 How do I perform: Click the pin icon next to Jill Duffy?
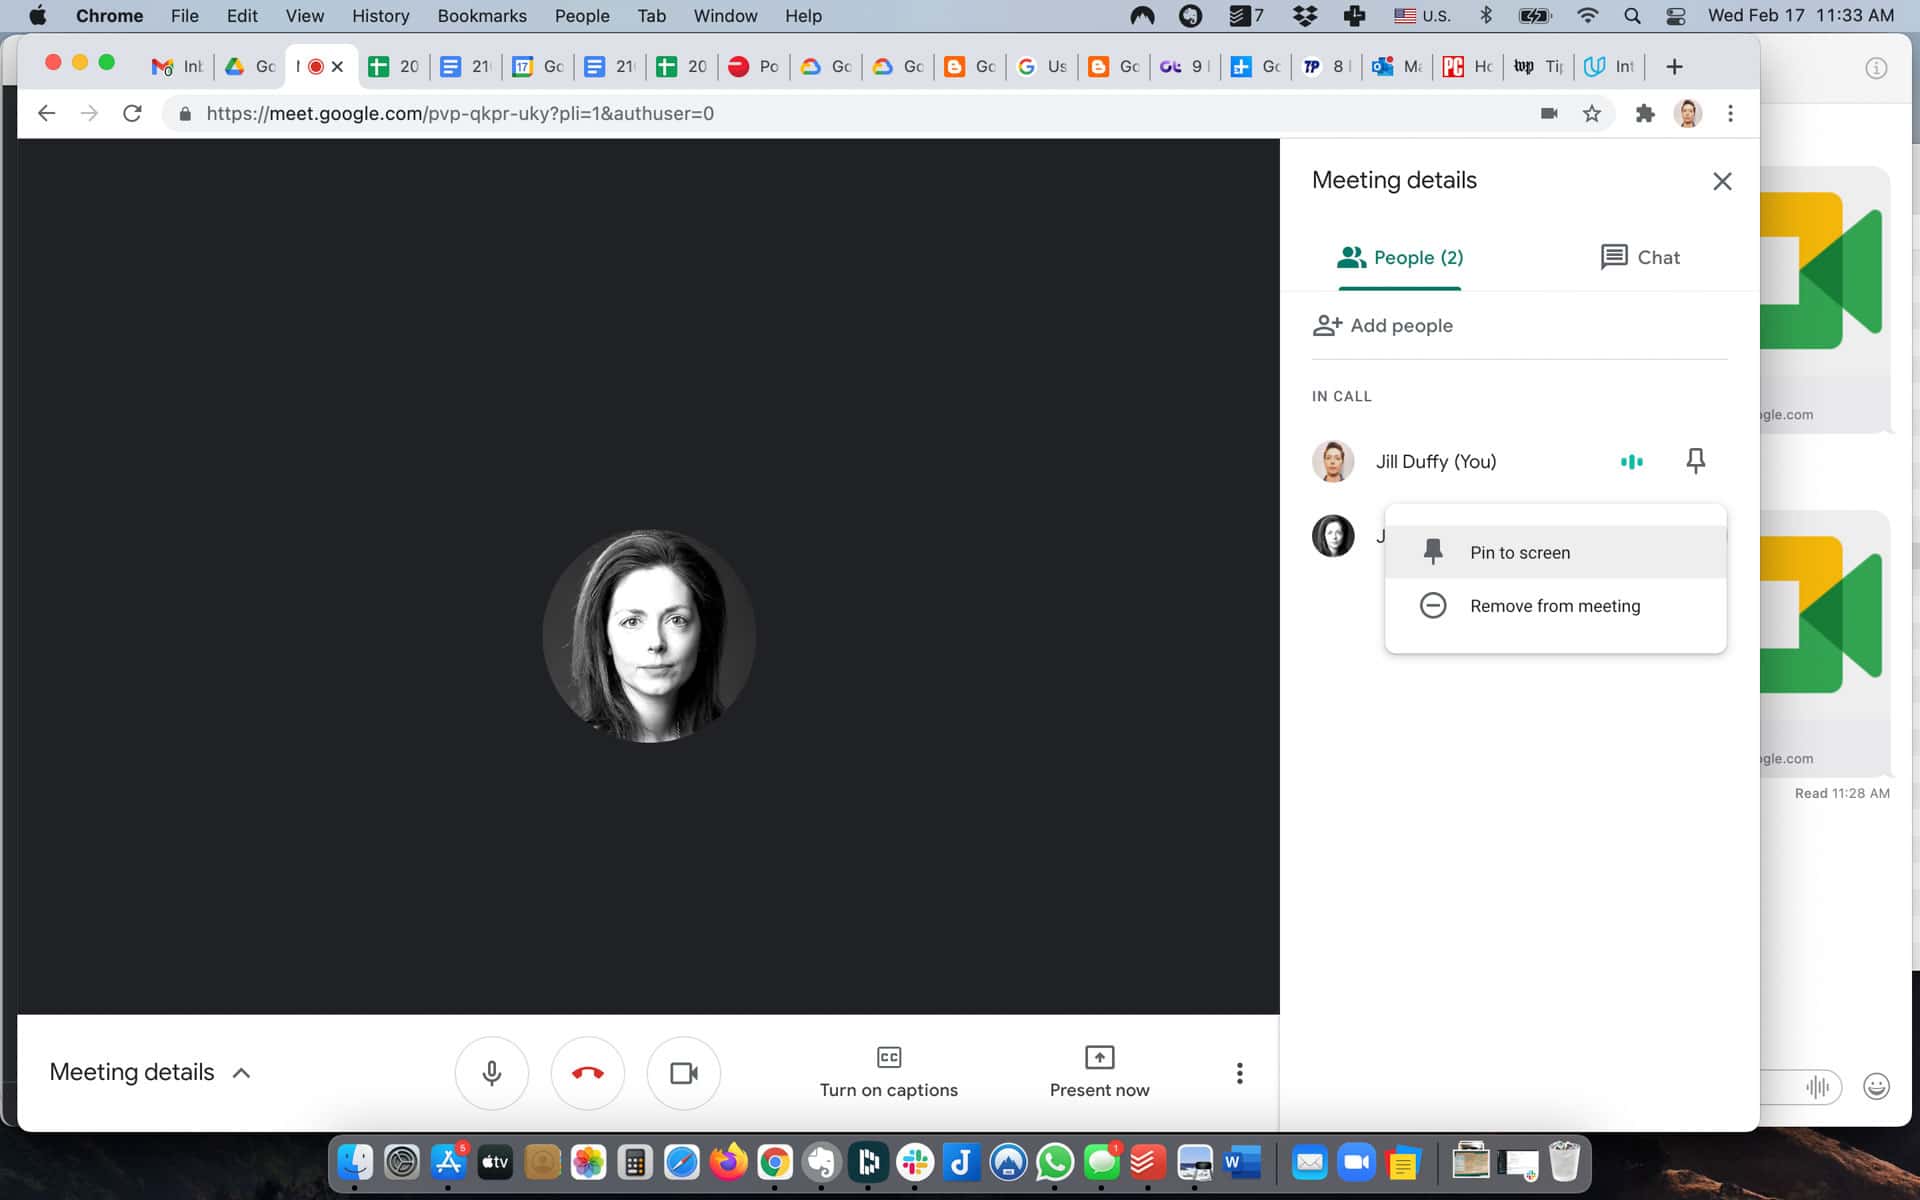point(1695,461)
